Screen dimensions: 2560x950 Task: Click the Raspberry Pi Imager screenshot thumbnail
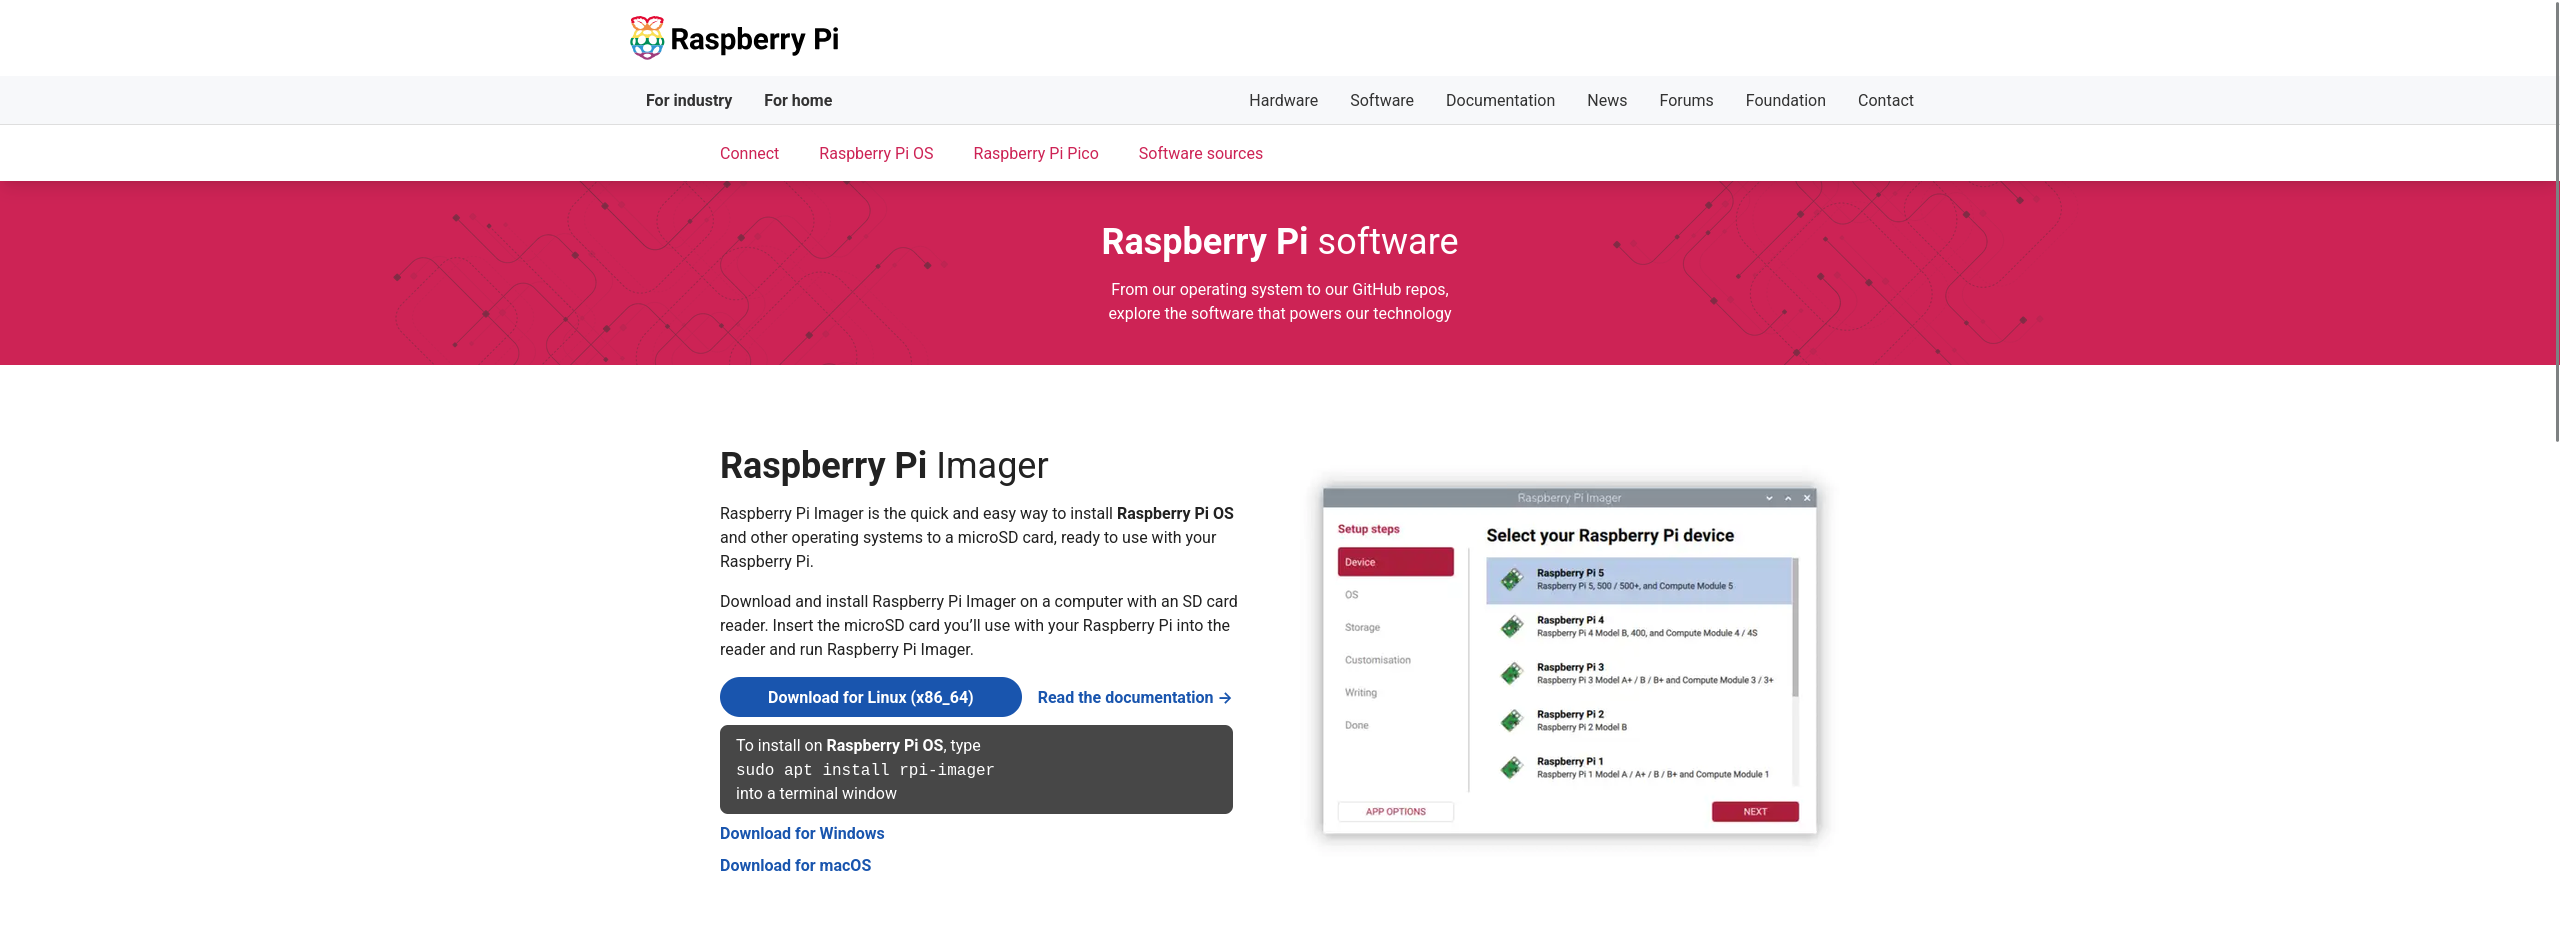1569,660
